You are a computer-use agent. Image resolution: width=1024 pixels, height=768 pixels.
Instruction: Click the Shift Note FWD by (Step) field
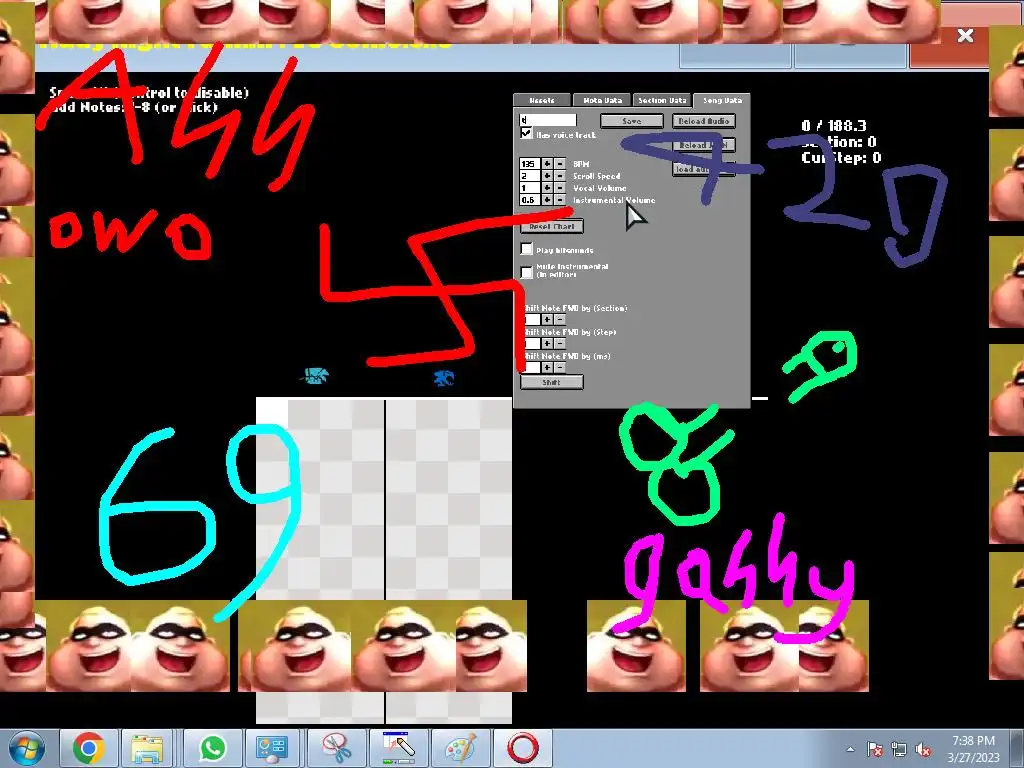coord(532,344)
